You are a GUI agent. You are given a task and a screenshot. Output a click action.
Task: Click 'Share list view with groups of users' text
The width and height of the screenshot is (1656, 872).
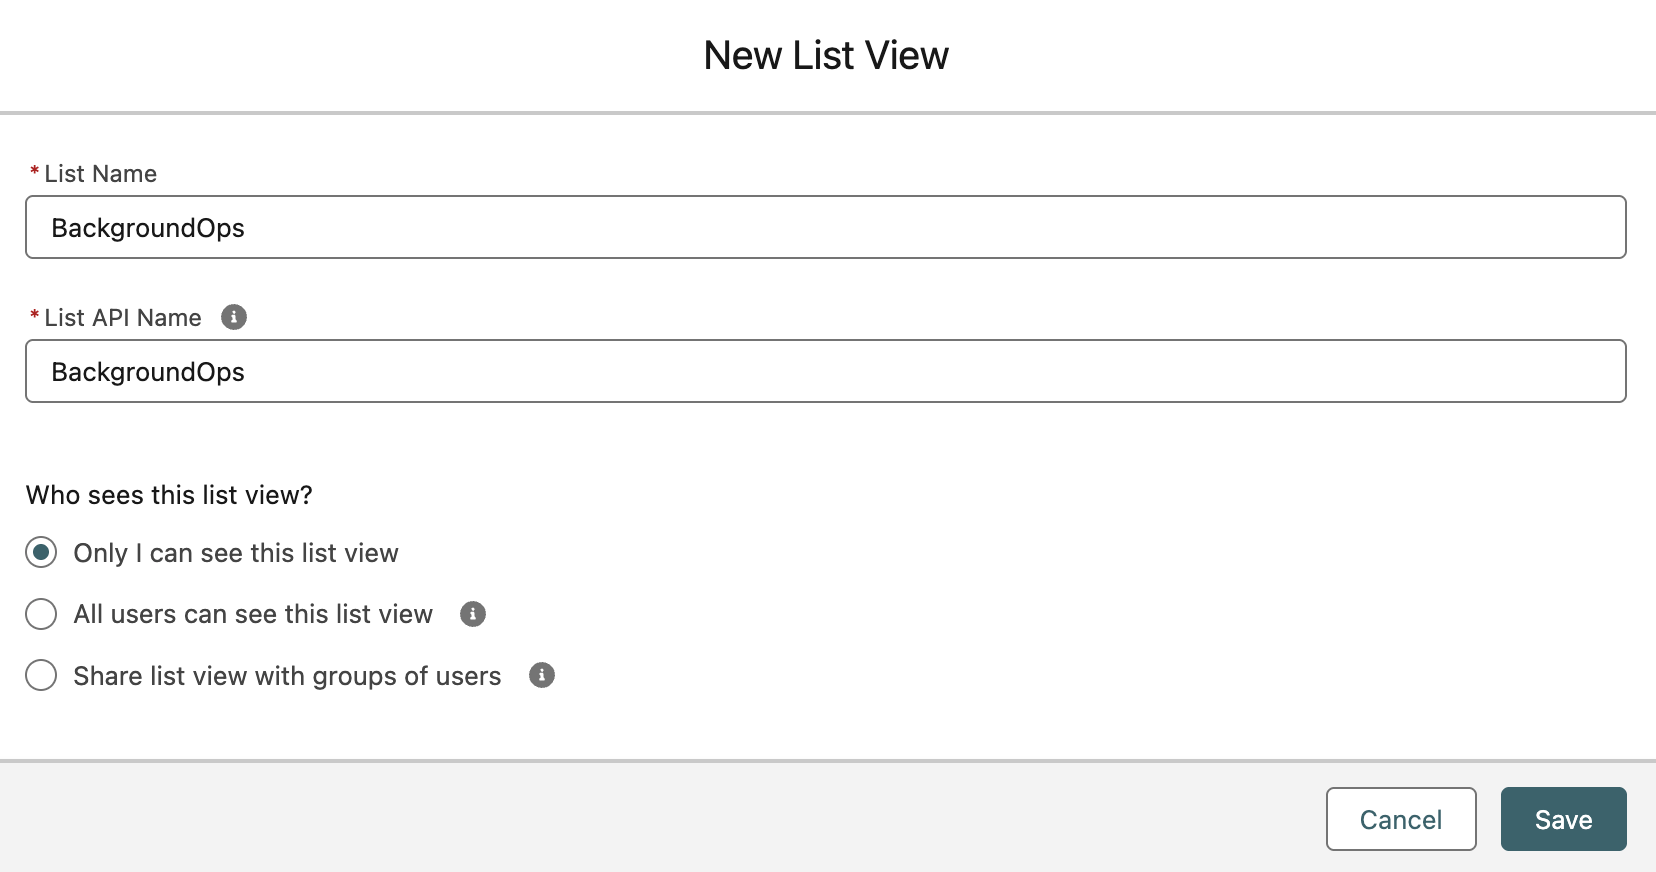(x=287, y=676)
